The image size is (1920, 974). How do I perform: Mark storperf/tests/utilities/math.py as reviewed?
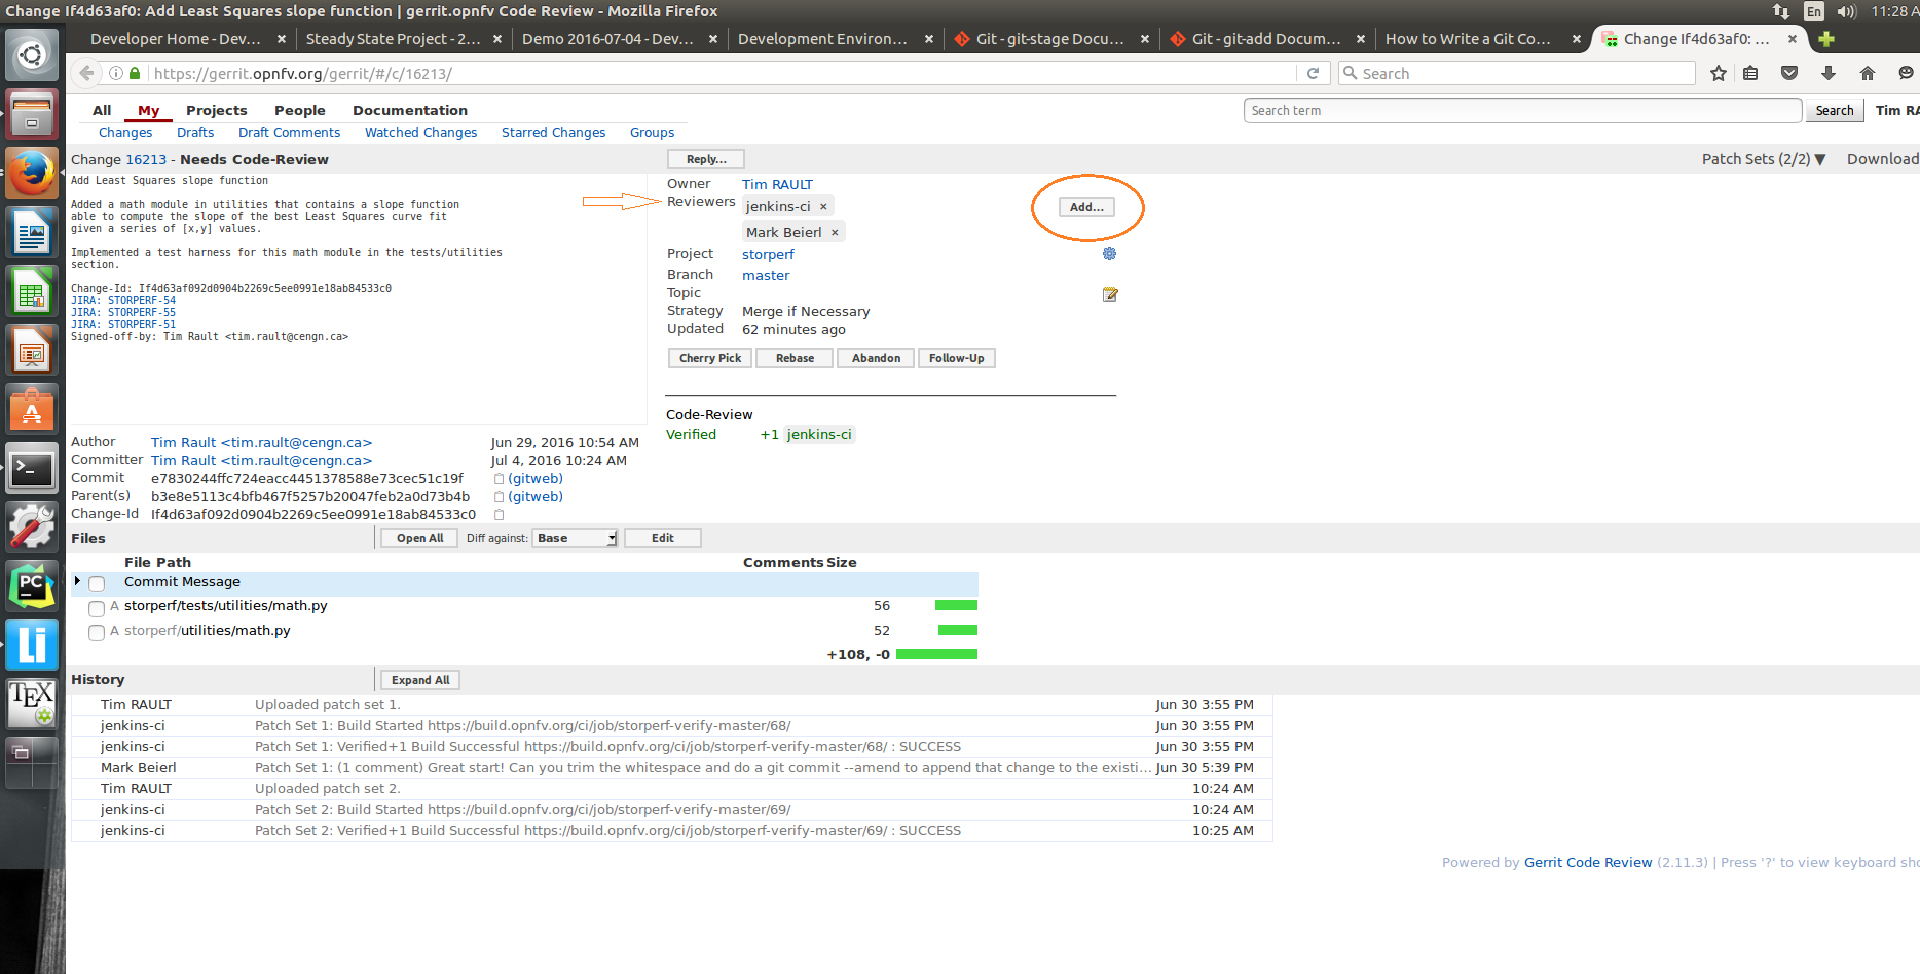click(97, 608)
